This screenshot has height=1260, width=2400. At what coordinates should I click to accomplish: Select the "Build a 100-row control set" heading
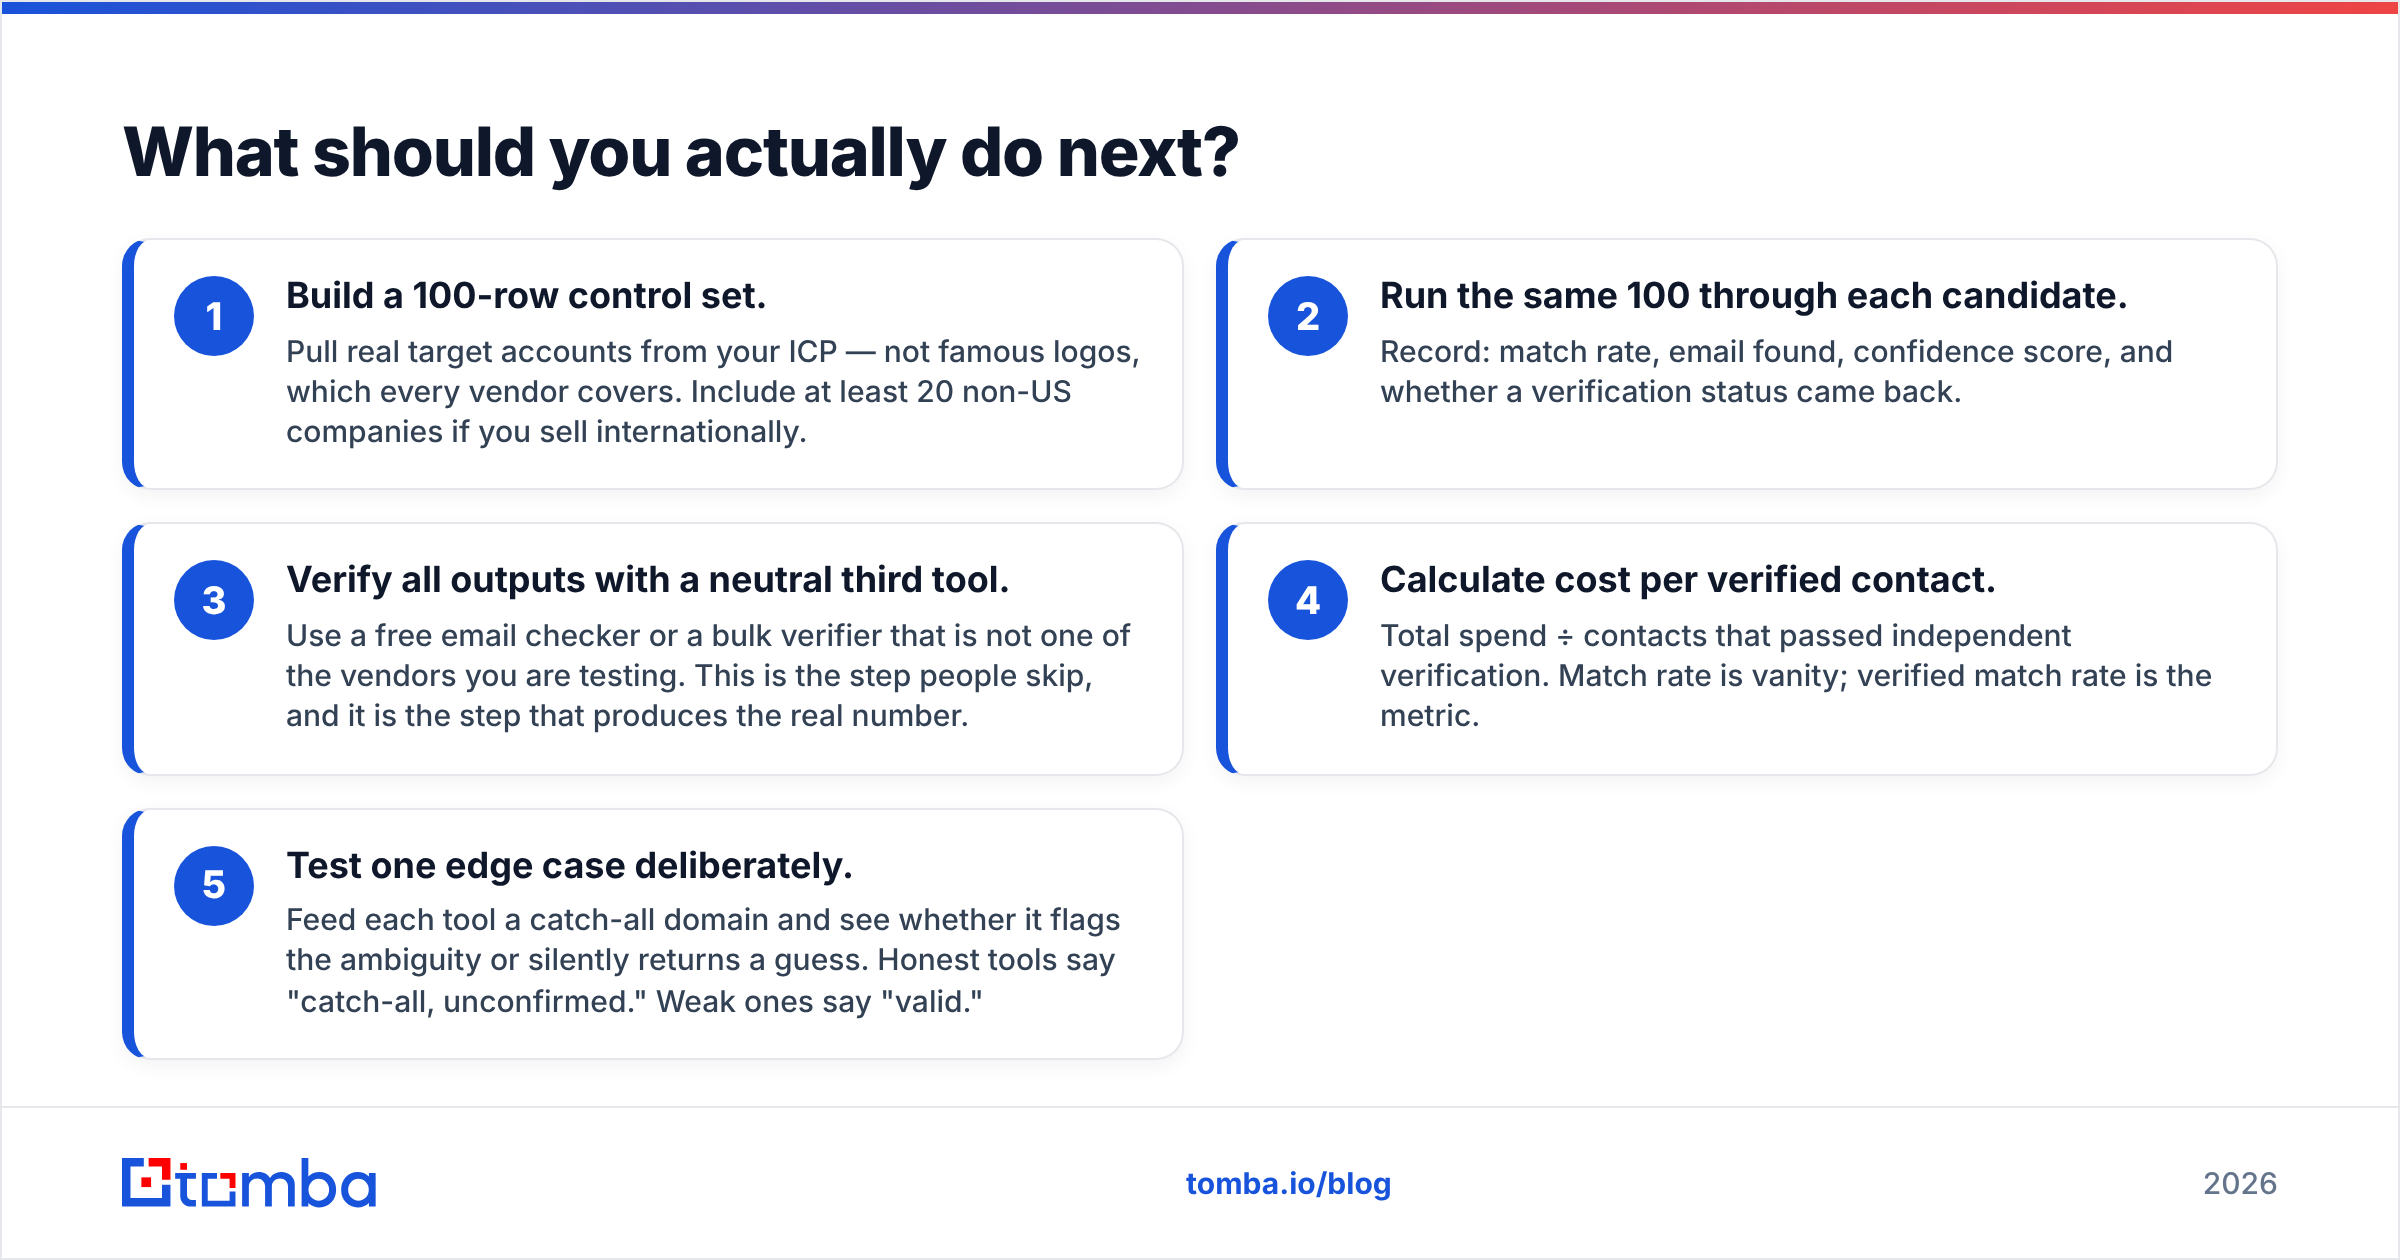tap(526, 296)
